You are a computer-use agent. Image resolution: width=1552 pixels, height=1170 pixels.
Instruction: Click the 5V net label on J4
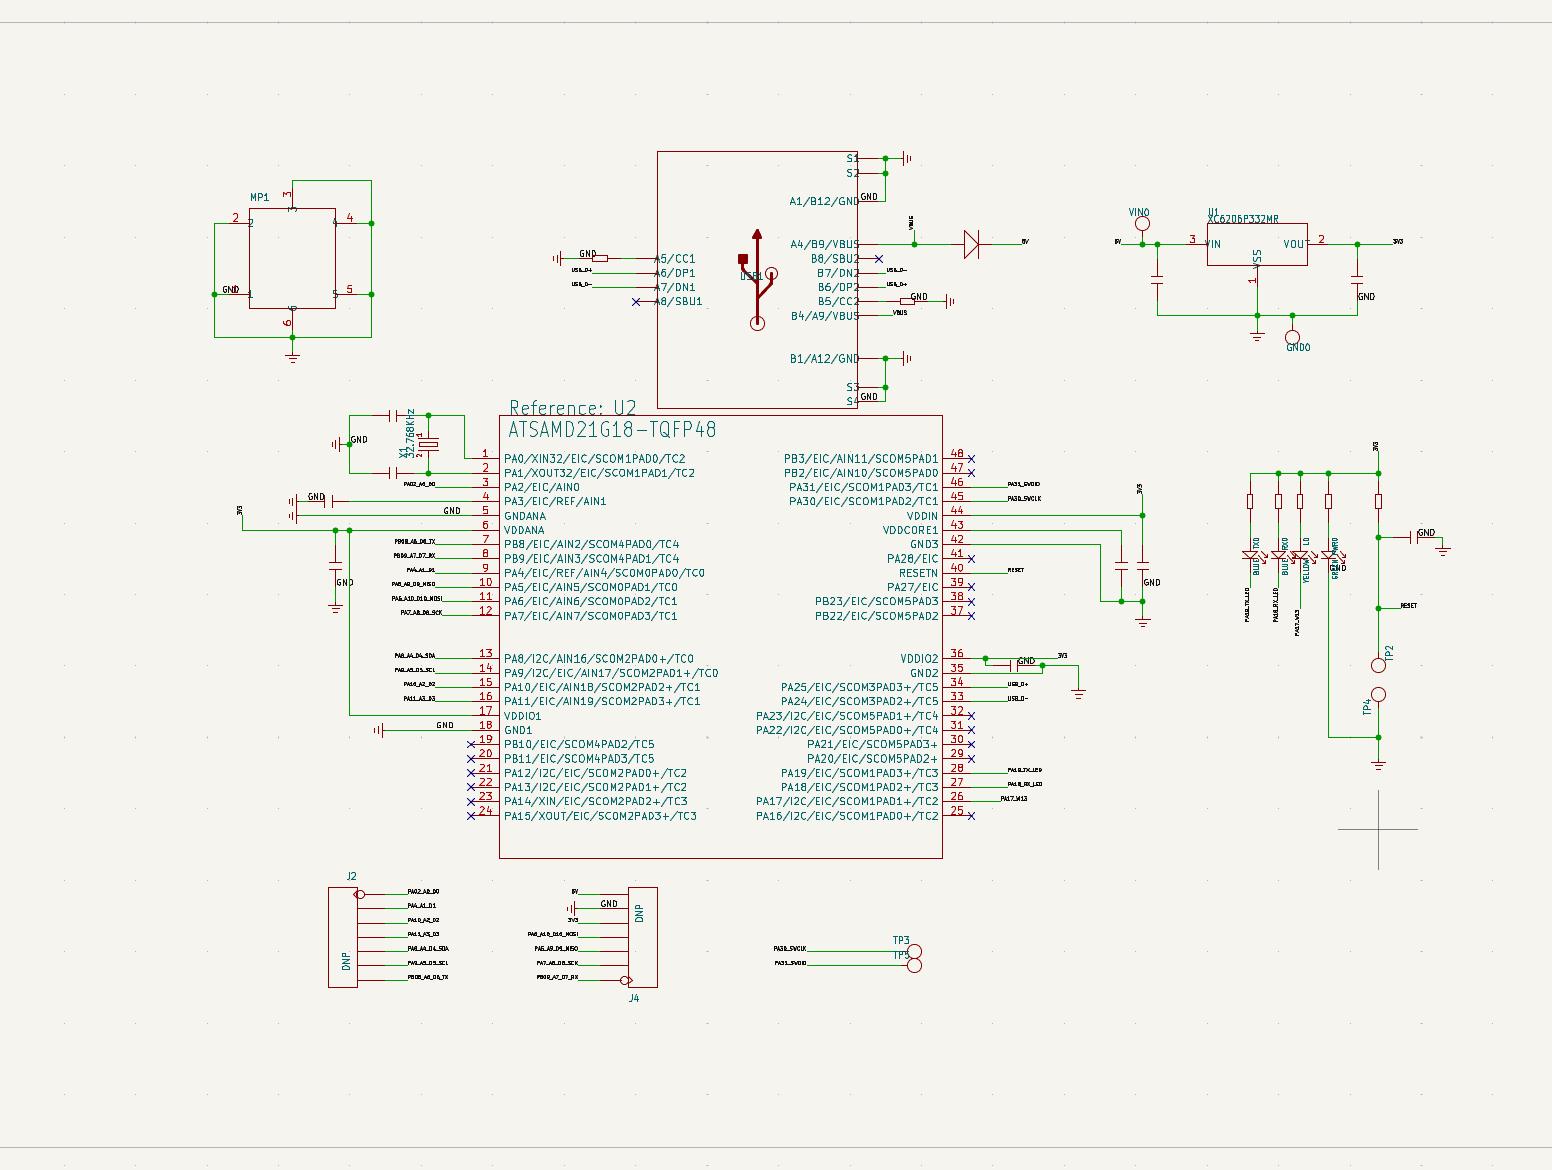[575, 891]
